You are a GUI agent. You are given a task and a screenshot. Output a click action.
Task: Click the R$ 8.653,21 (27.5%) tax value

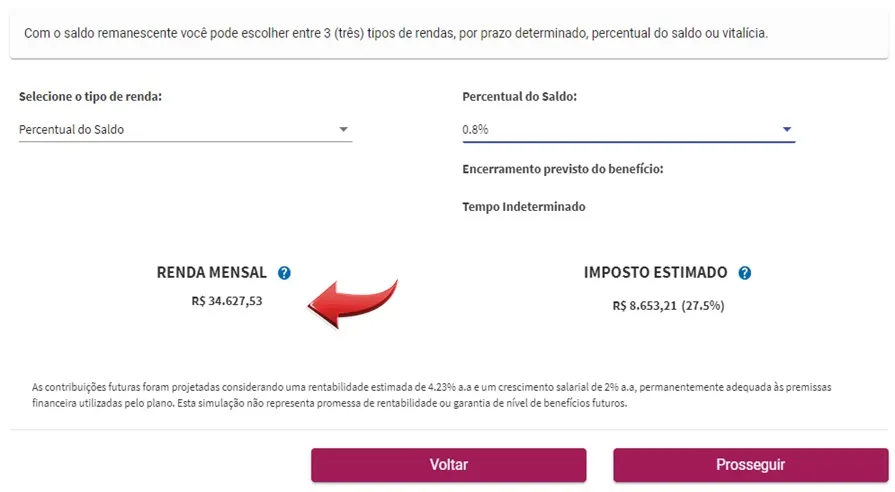pyautogui.click(x=668, y=305)
